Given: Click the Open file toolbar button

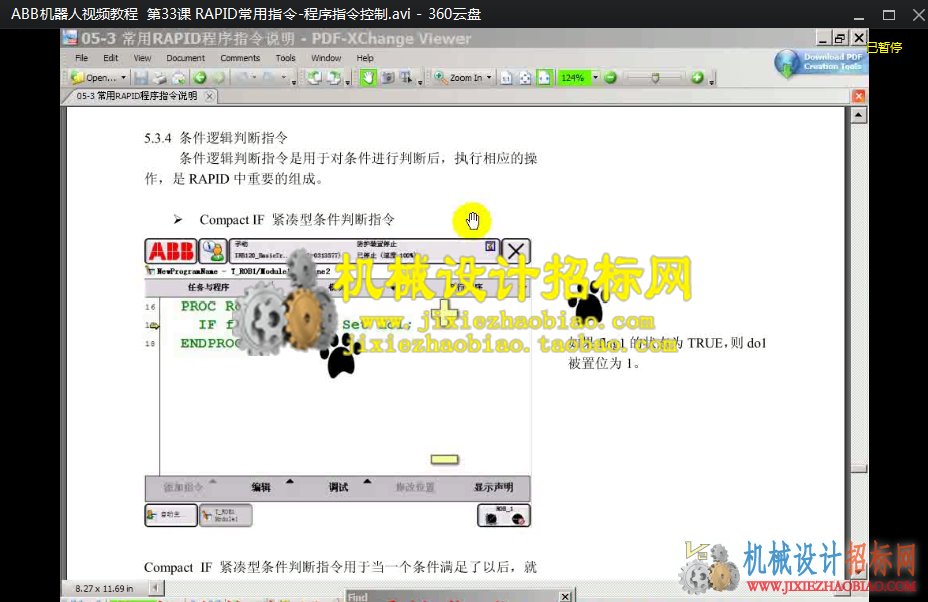Looking at the screenshot, I should [94, 78].
